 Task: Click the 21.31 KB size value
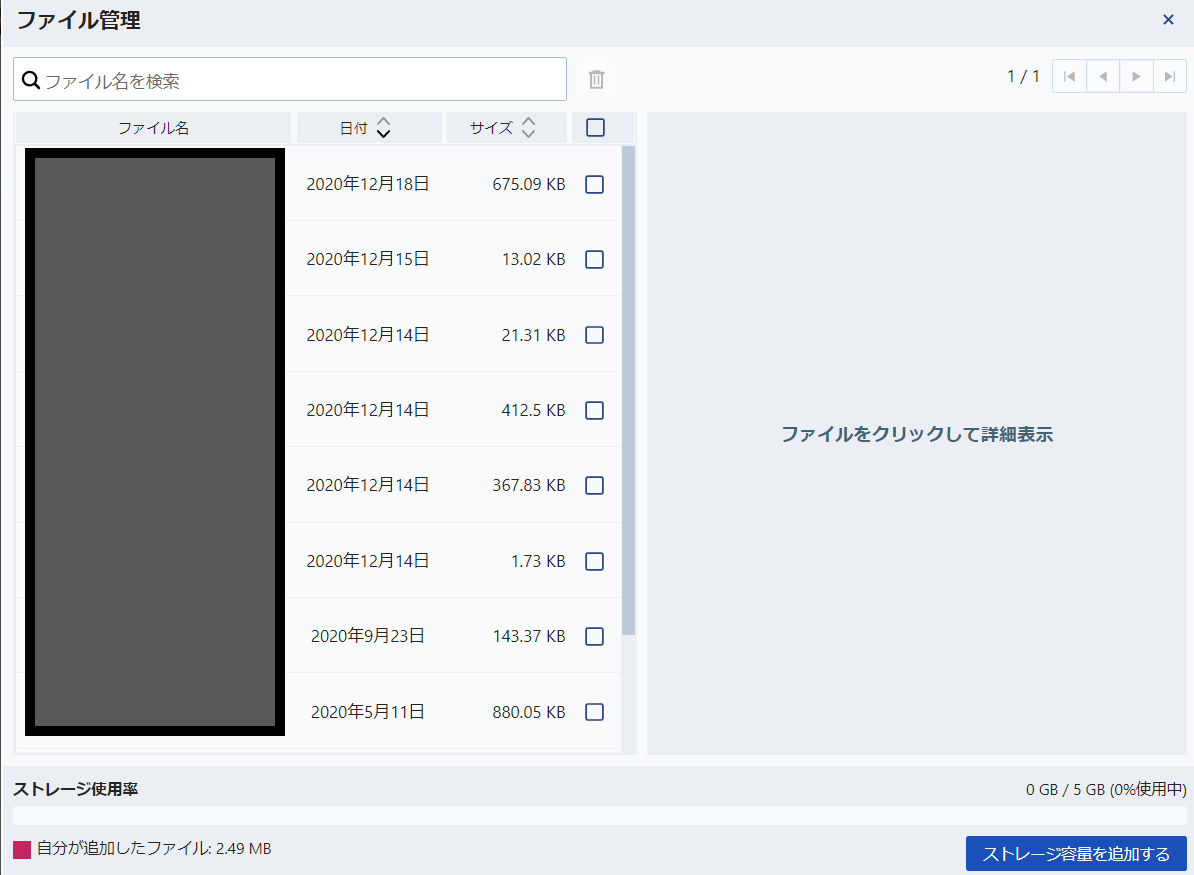(533, 335)
